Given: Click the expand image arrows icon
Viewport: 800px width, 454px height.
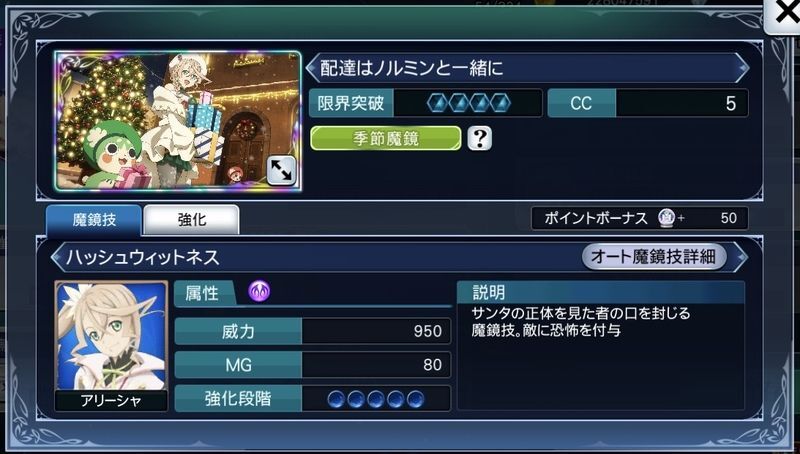Looking at the screenshot, I should [281, 171].
